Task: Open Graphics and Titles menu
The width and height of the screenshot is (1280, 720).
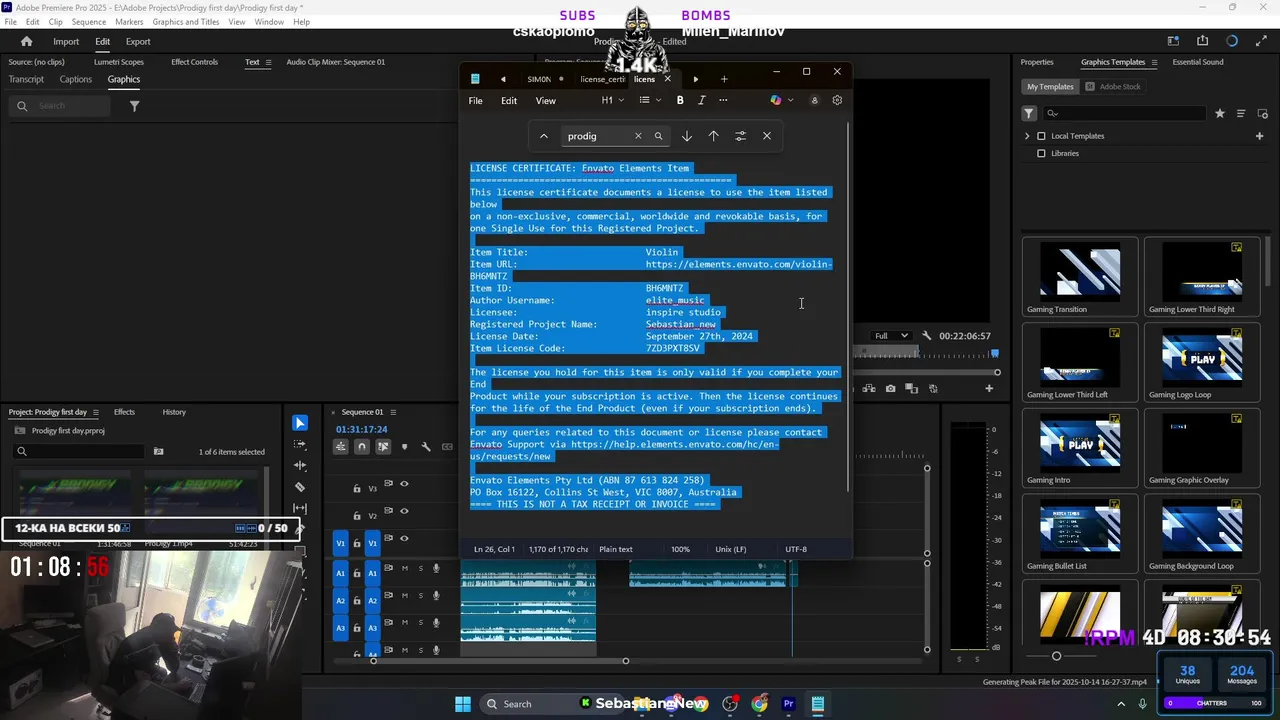Action: point(186,21)
